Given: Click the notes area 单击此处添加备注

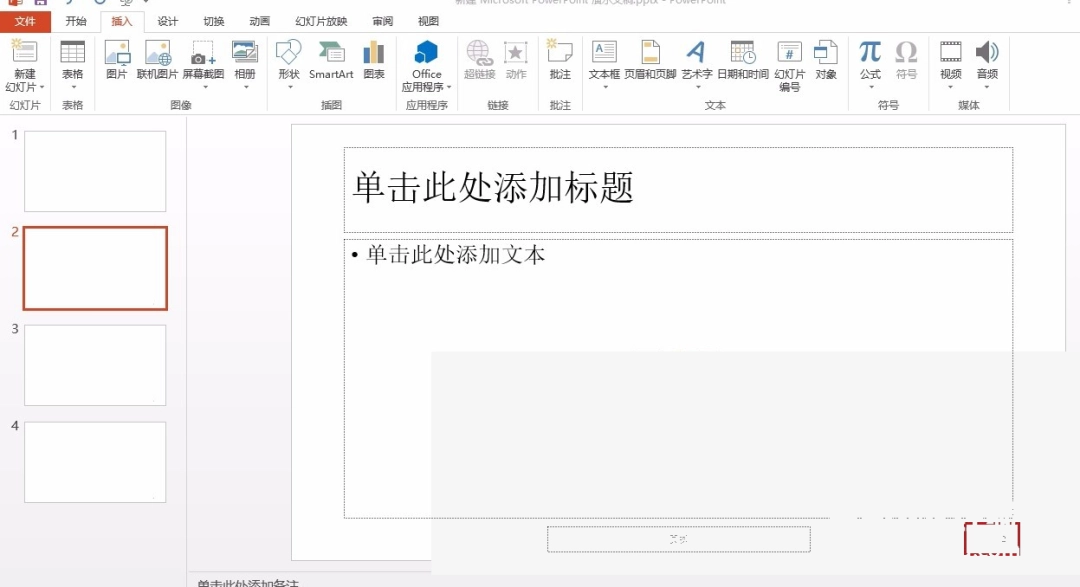Looking at the screenshot, I should point(248,583).
